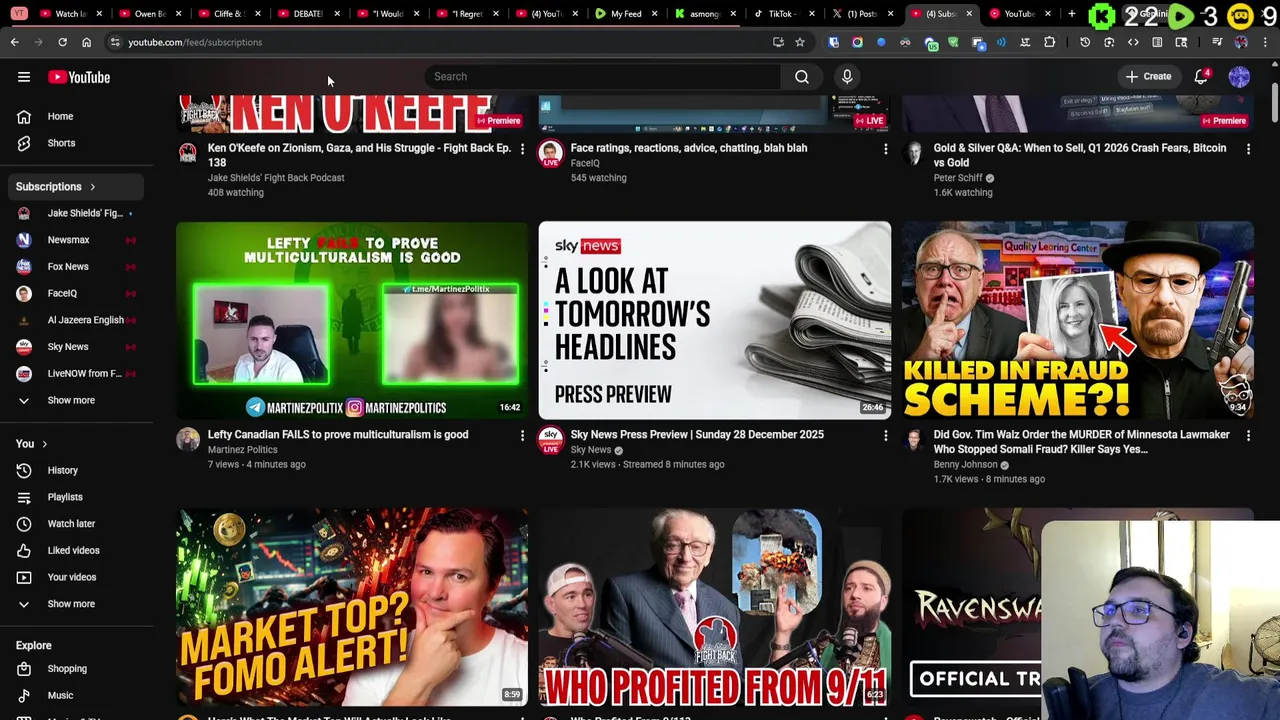Image resolution: width=1280 pixels, height=720 pixels.
Task: Open options for Ken O'Keefe video
Action: tap(522, 149)
